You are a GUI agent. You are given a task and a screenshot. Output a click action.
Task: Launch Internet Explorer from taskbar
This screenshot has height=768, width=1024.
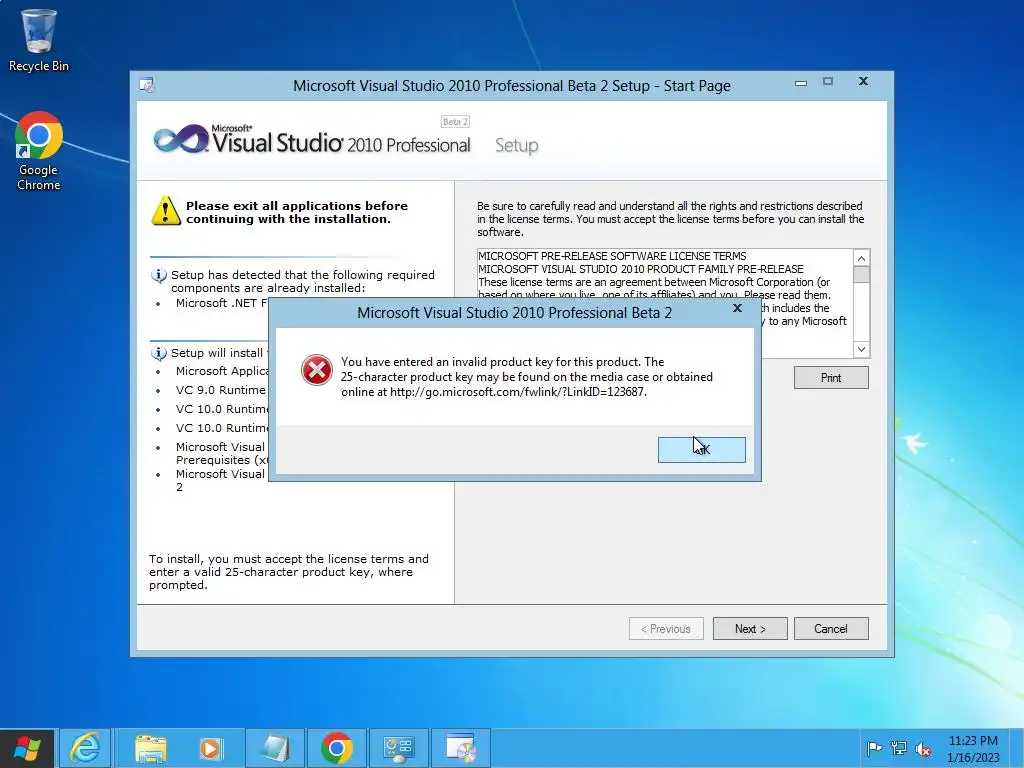(85, 748)
